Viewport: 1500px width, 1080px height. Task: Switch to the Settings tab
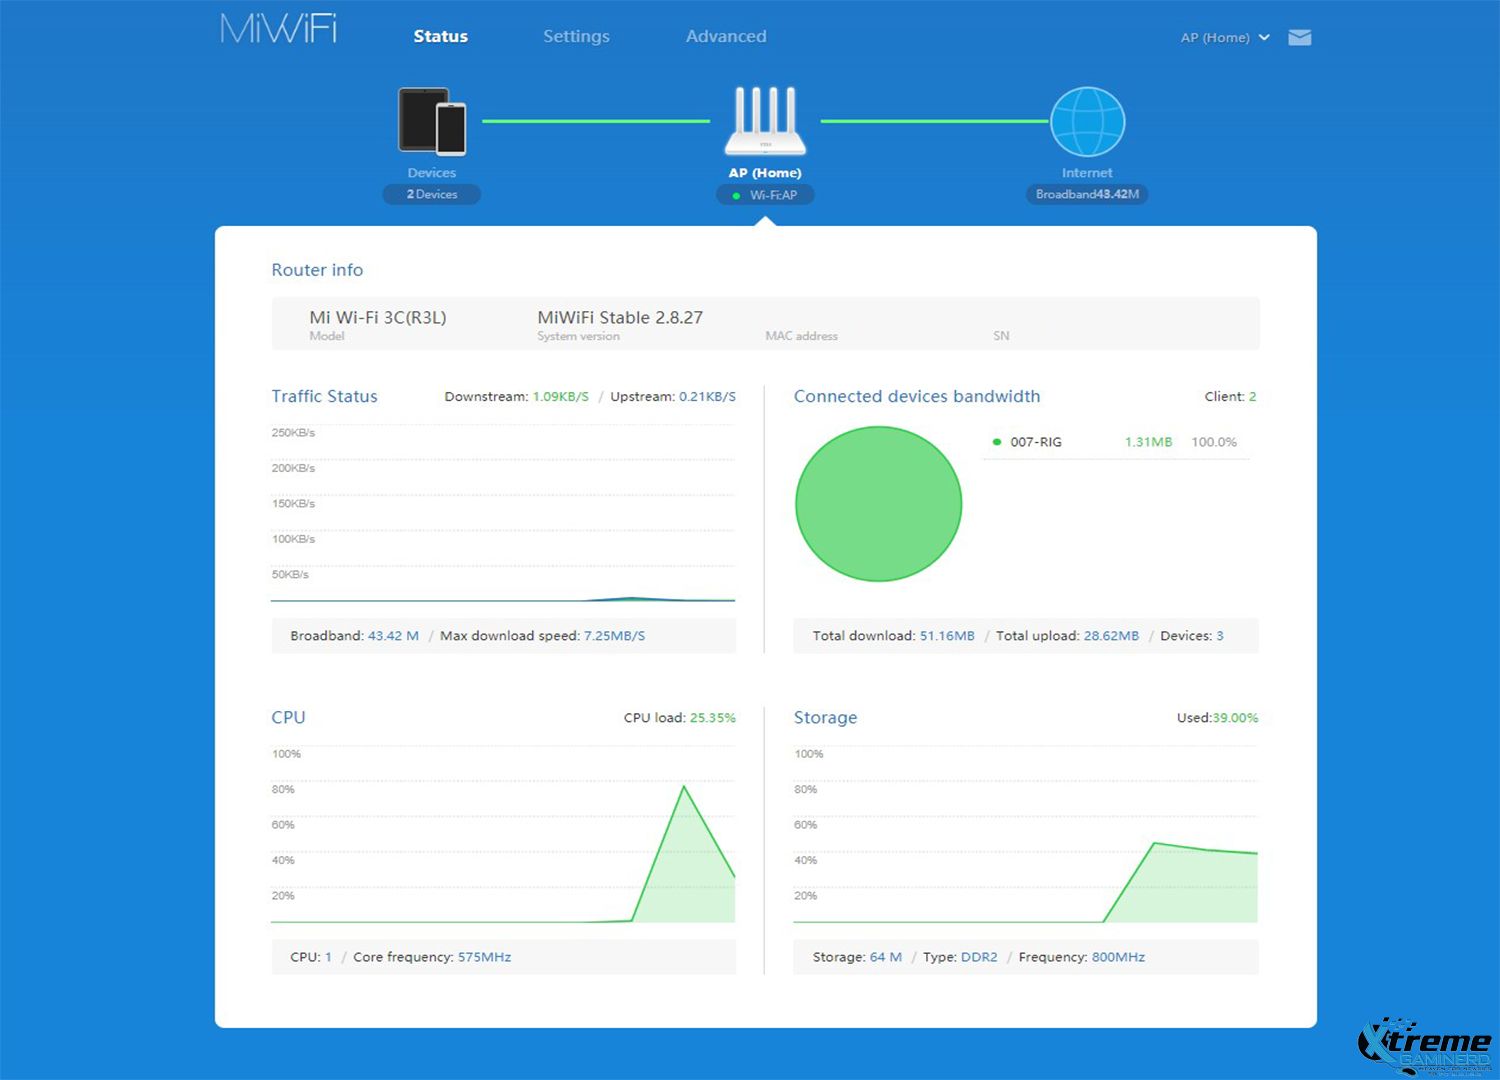pos(576,36)
